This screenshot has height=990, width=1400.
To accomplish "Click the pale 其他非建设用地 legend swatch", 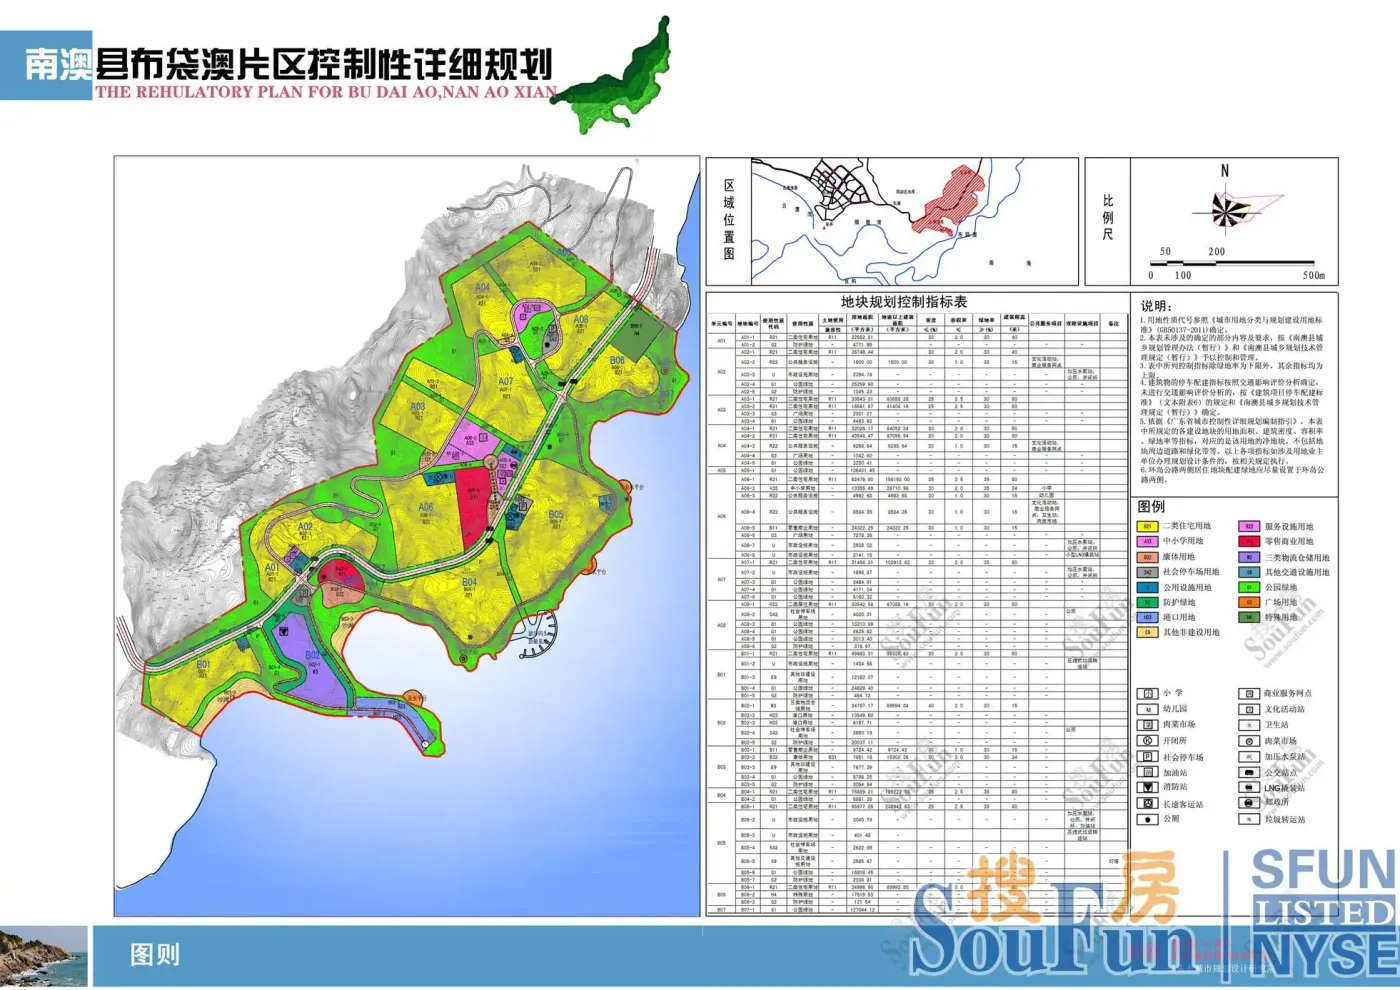I will pyautogui.click(x=1147, y=633).
